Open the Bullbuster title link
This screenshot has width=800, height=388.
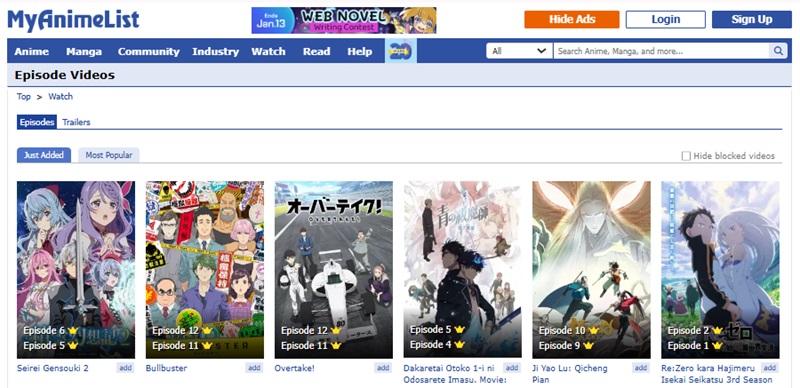(166, 368)
